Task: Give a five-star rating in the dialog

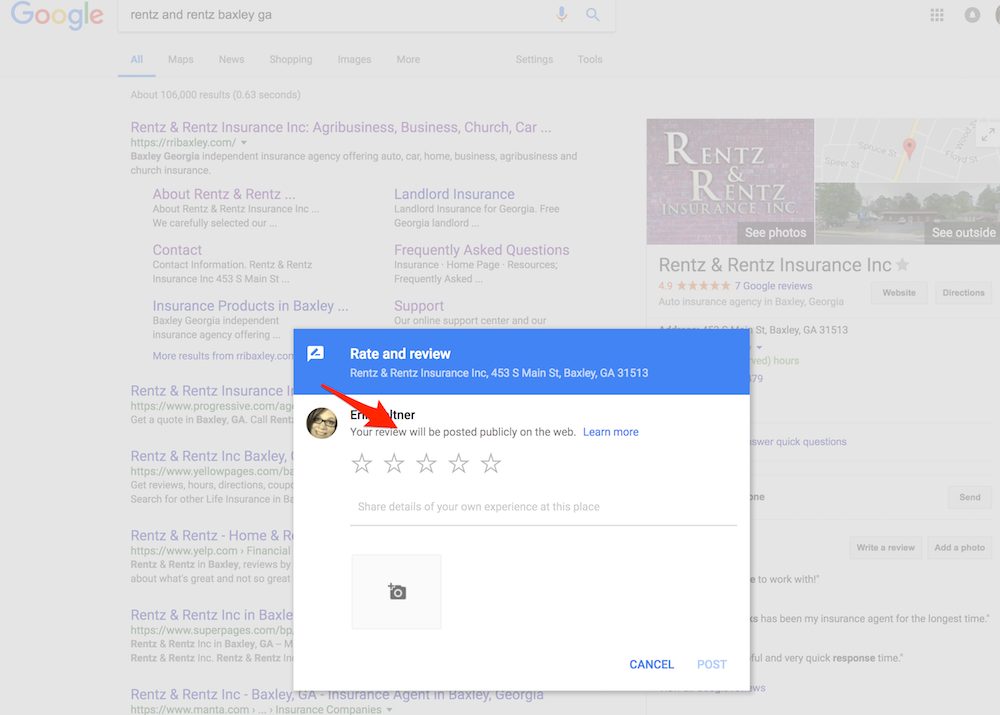Action: click(490, 464)
